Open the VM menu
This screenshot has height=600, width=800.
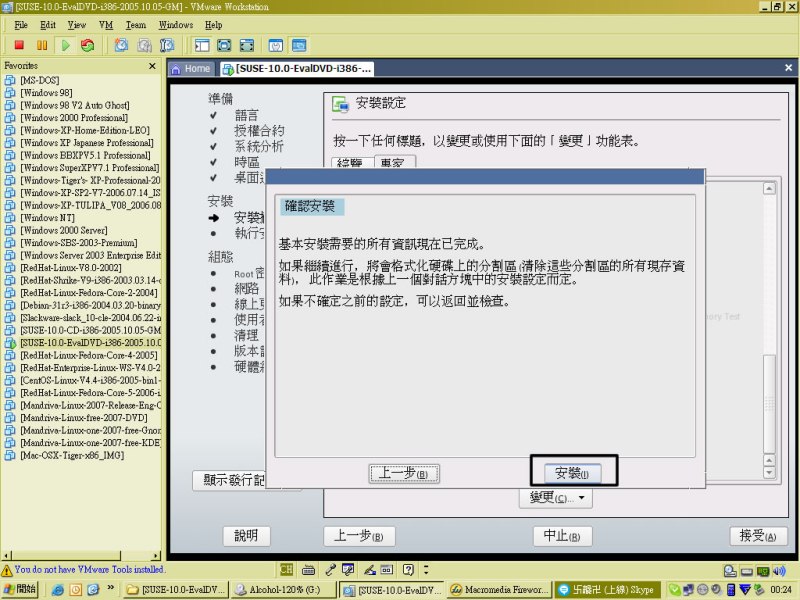click(x=106, y=25)
